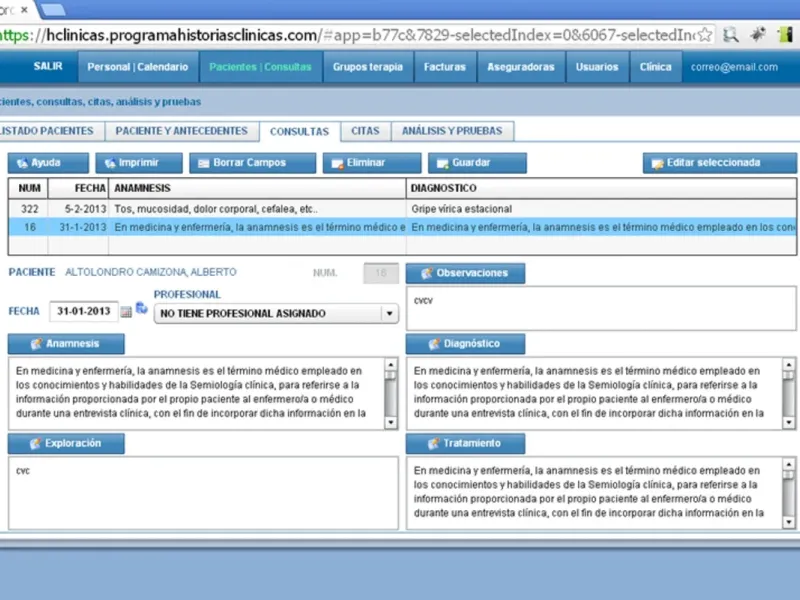The width and height of the screenshot is (800, 600).
Task: Select consultation row dated 31-1-2013
Action: point(402,227)
